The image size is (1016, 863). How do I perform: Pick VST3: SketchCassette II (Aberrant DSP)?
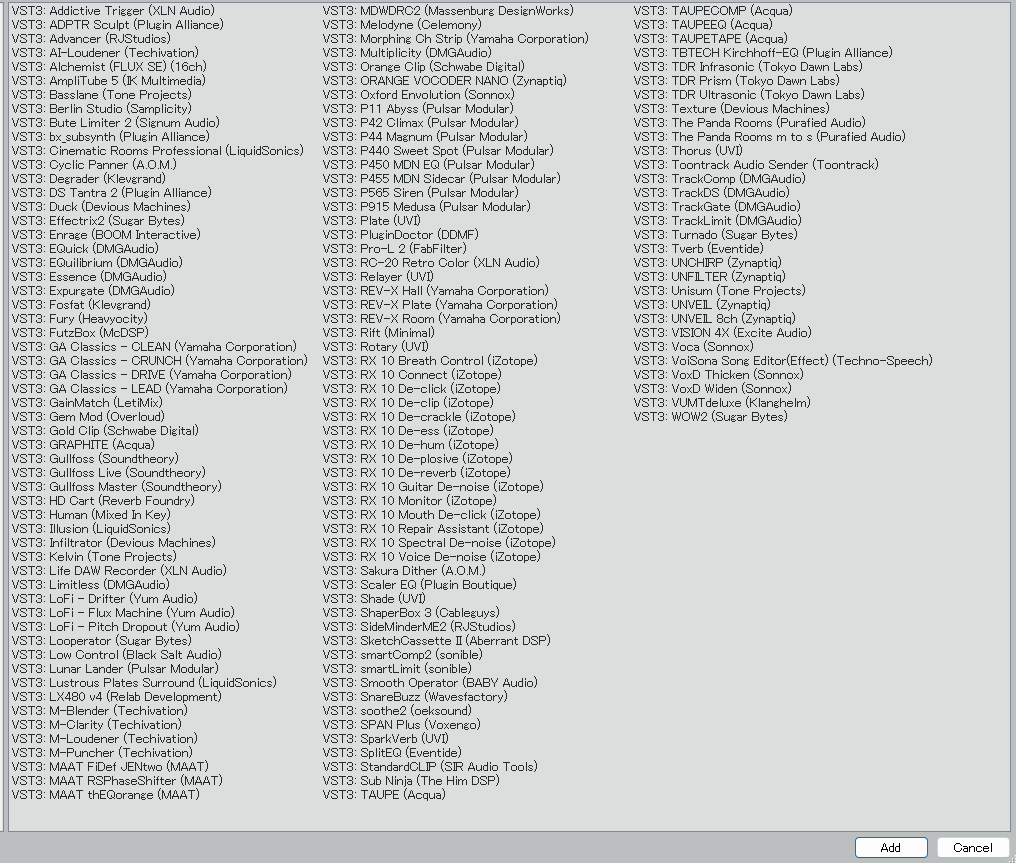(x=437, y=640)
